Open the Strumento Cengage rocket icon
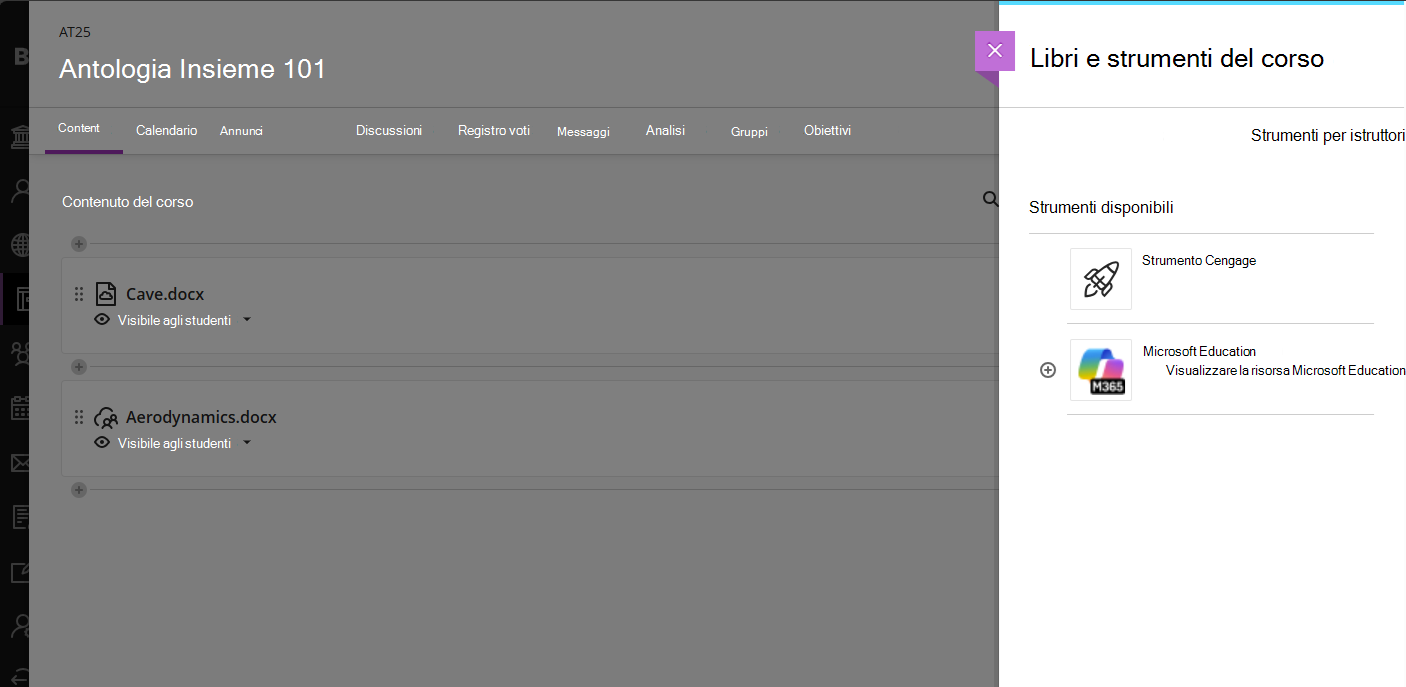Viewport: 1406px width, 687px height. click(x=1101, y=279)
